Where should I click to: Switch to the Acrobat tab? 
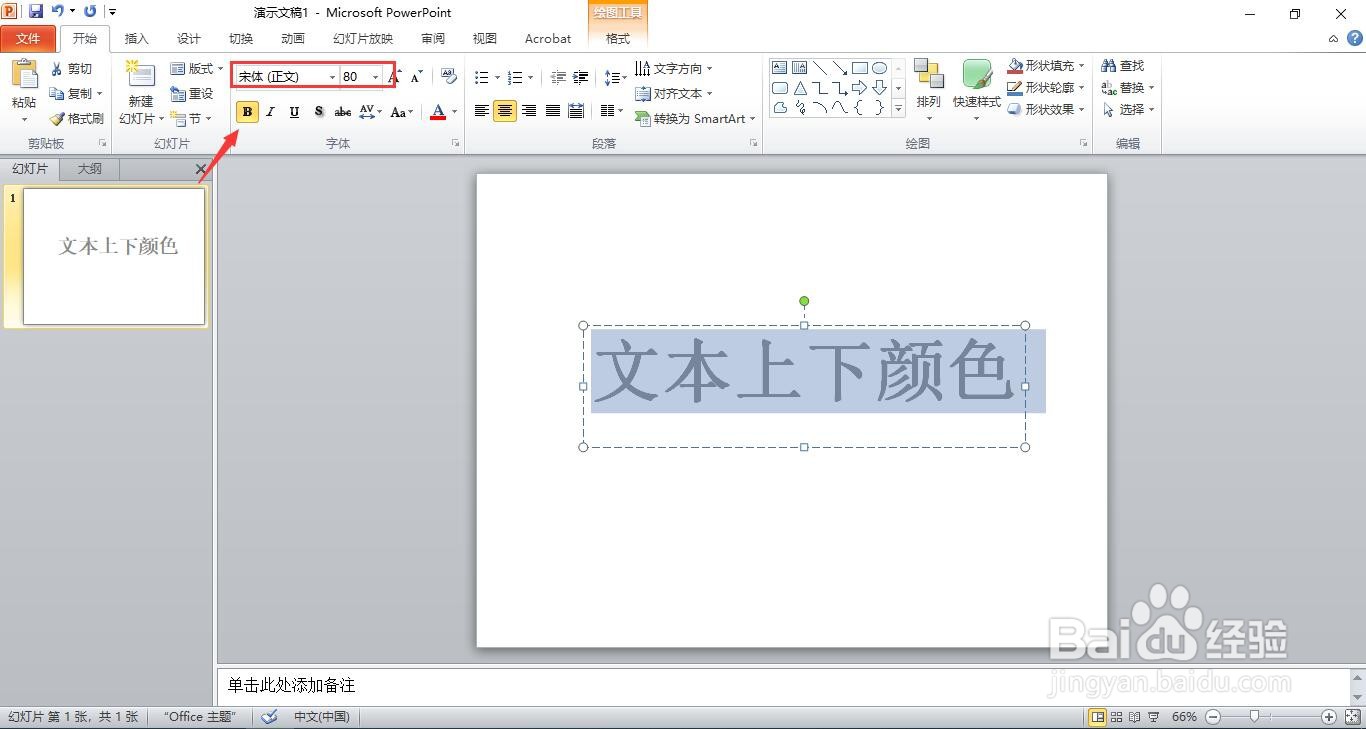548,39
